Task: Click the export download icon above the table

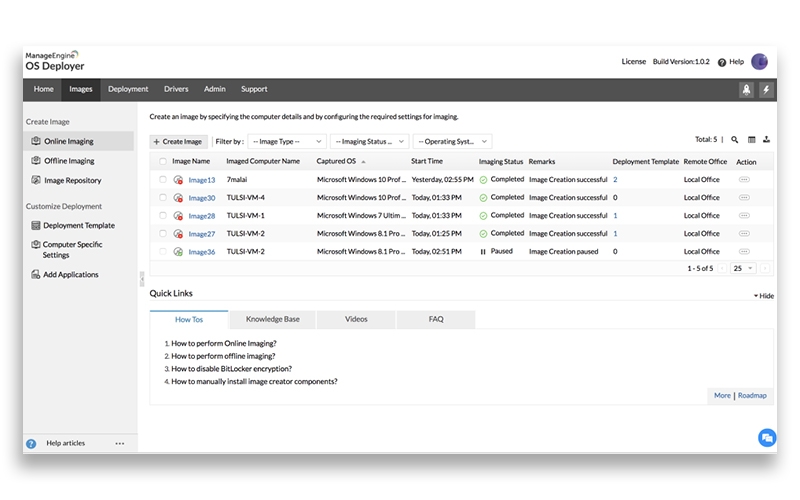Action: pos(767,140)
